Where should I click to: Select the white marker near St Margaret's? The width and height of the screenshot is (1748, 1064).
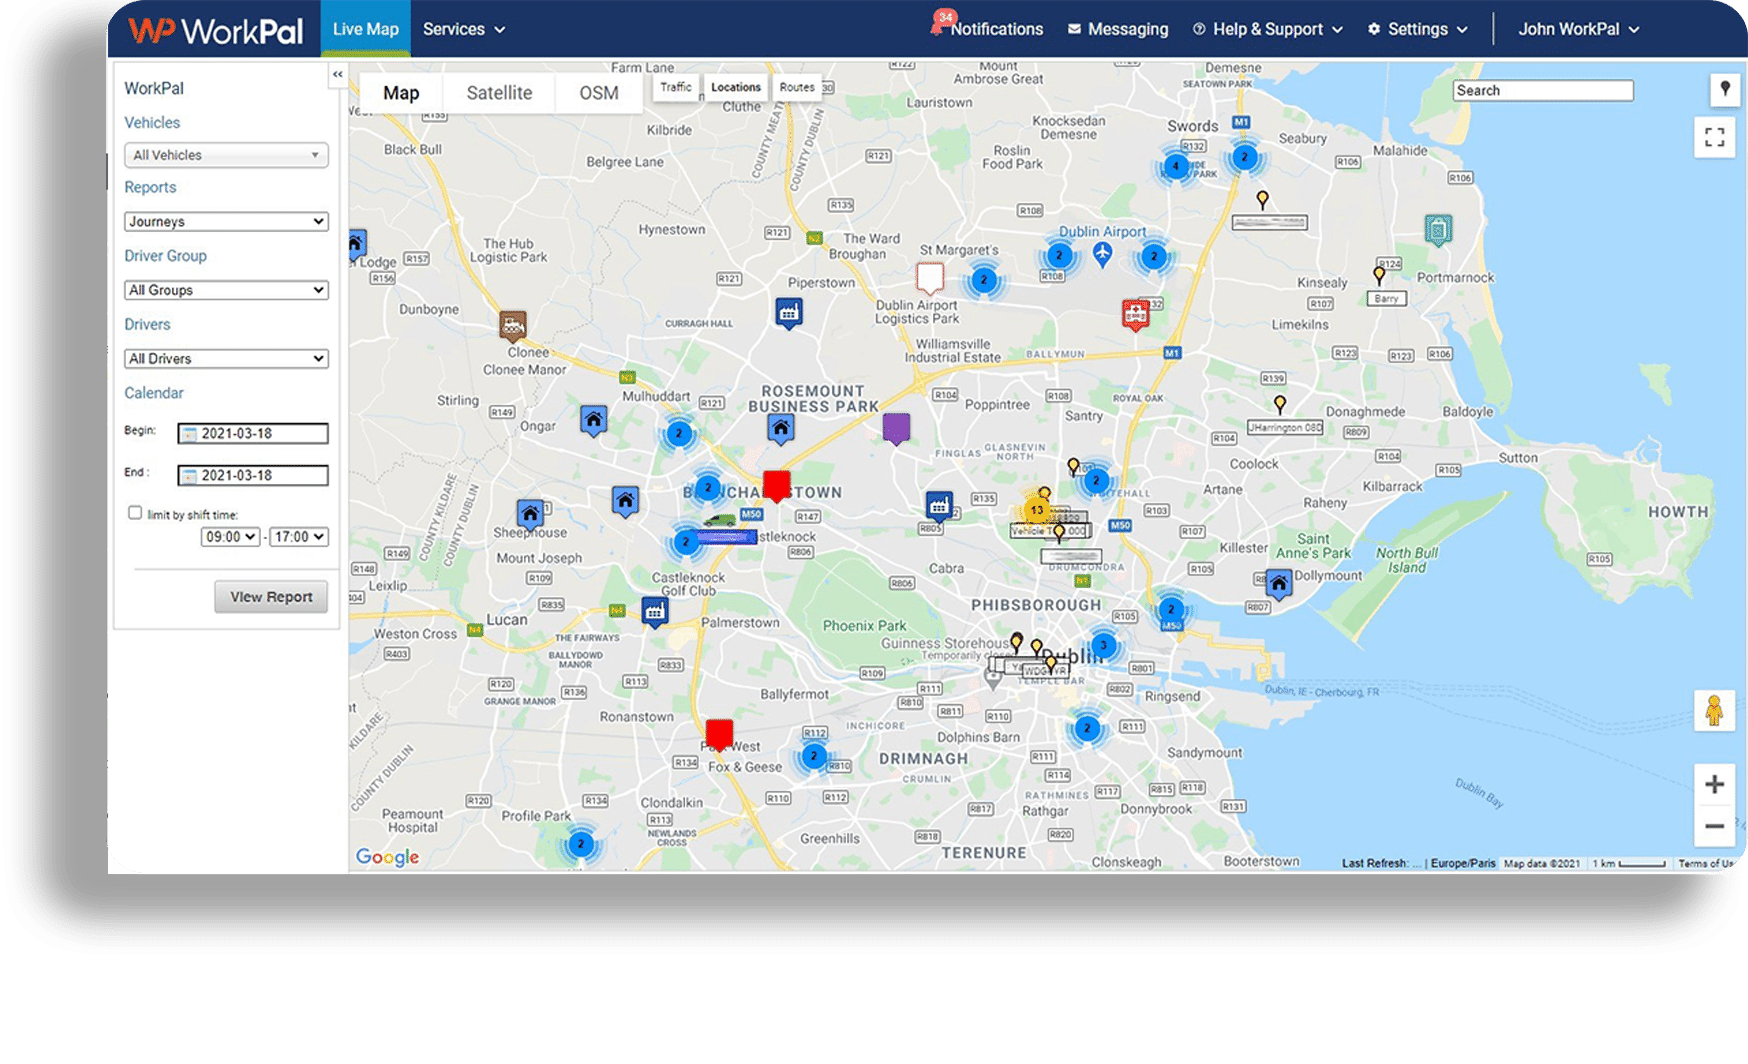click(x=930, y=277)
